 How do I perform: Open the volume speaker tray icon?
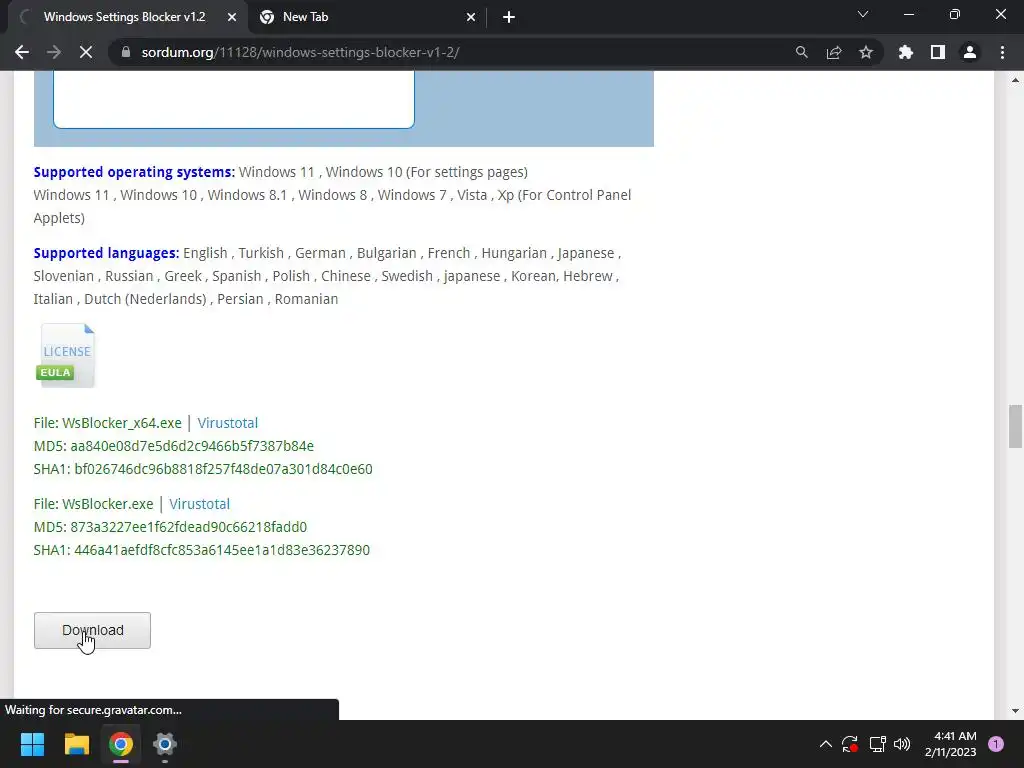tap(902, 744)
